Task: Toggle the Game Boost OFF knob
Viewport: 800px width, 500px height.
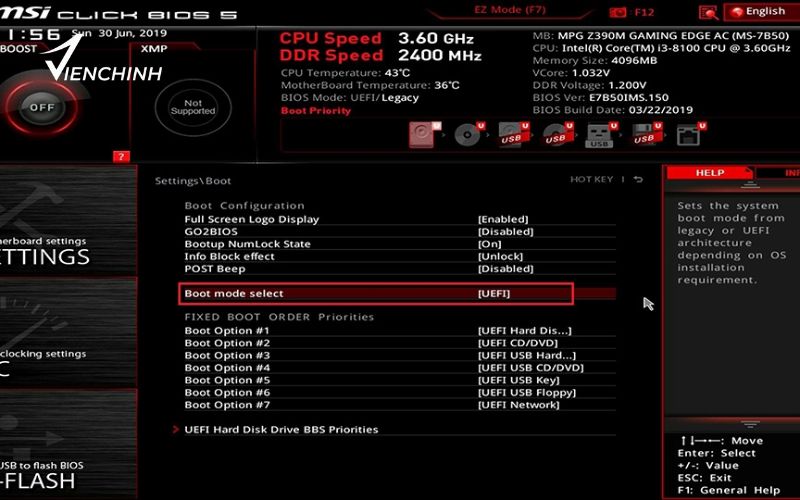Action: (42, 108)
